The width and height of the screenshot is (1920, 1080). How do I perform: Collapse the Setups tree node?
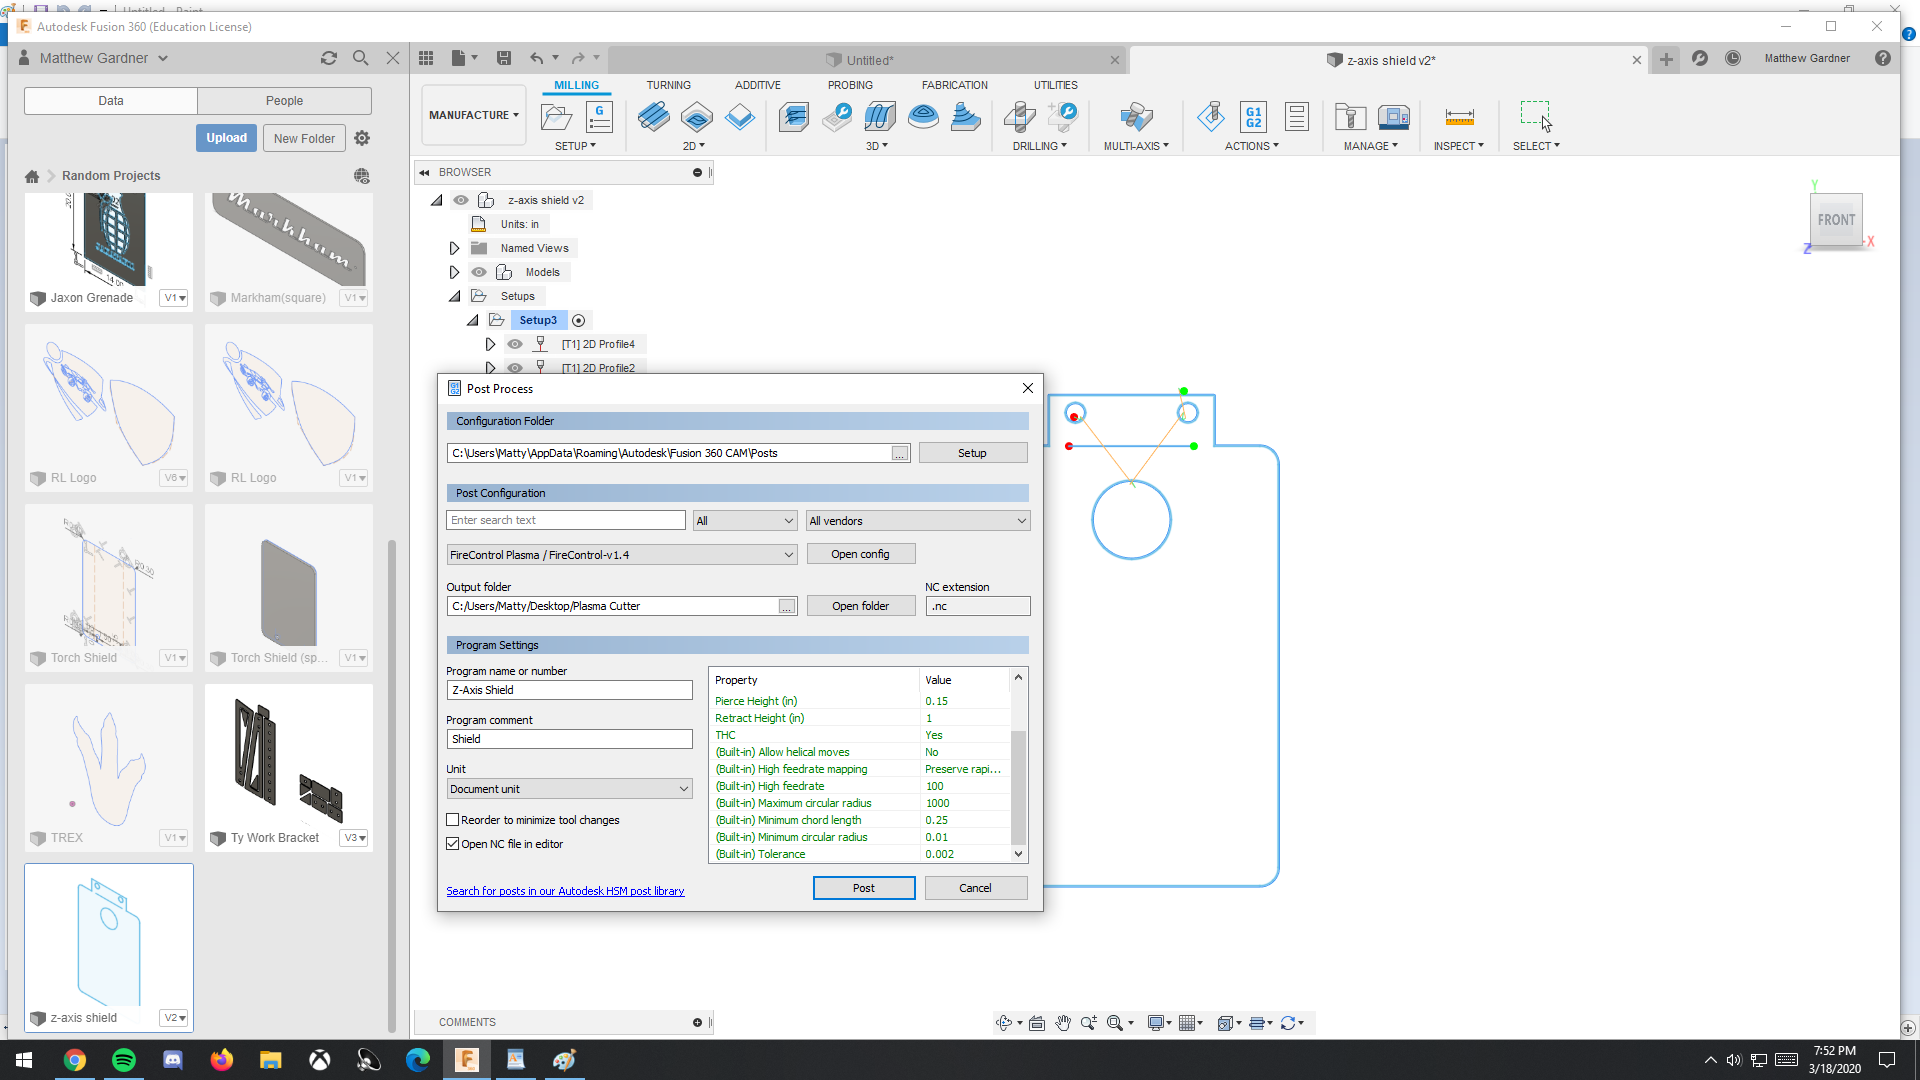click(x=454, y=296)
